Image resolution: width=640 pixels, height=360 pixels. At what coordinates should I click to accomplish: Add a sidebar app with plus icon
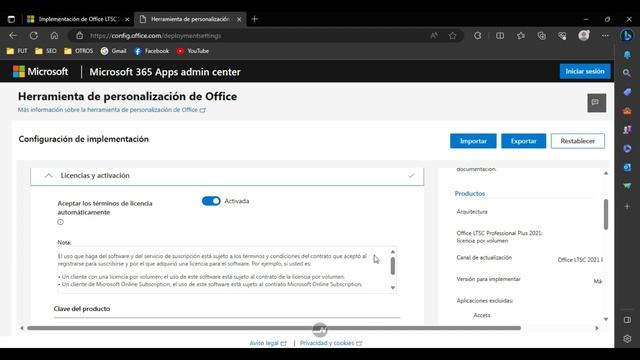[627, 207]
